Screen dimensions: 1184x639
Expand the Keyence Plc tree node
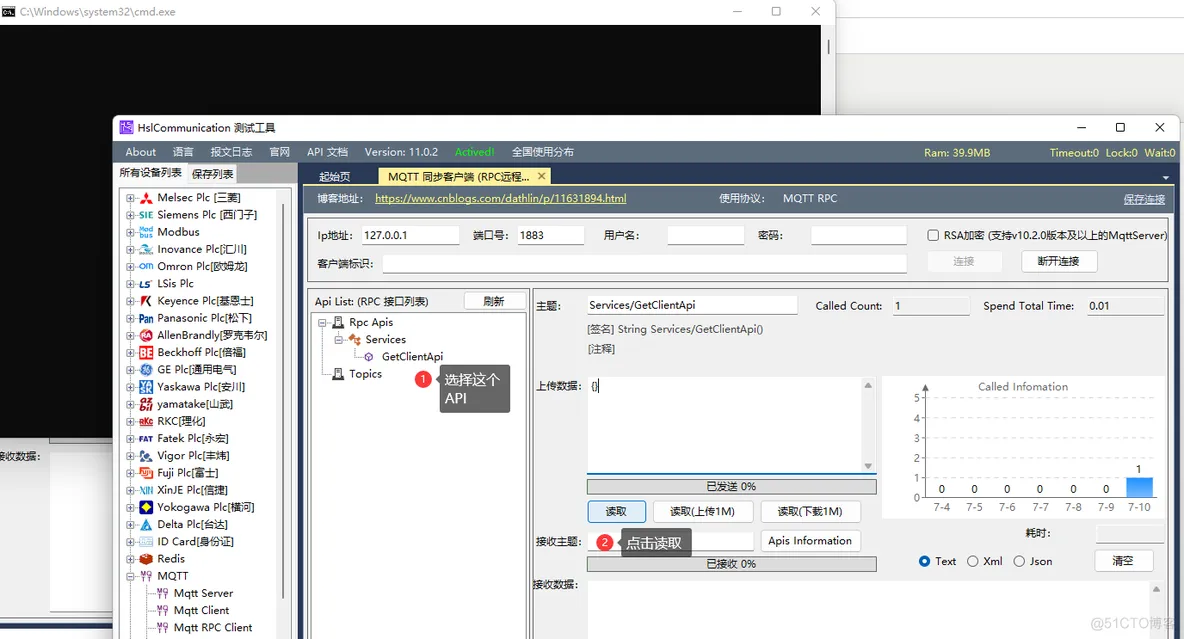131,301
